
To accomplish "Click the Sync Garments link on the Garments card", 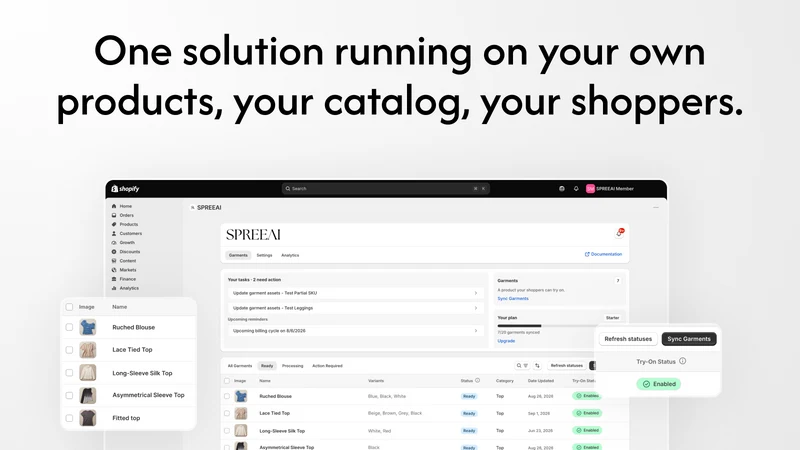I will point(513,298).
